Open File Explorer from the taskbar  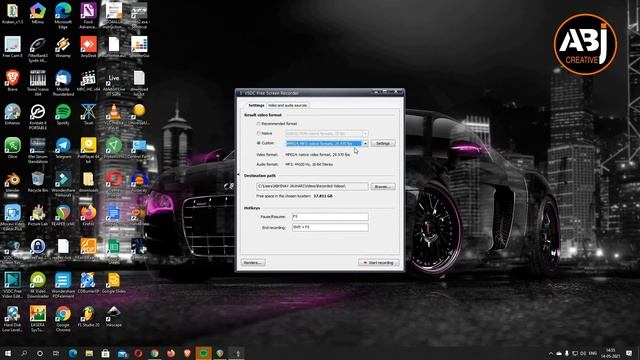tap(89, 353)
